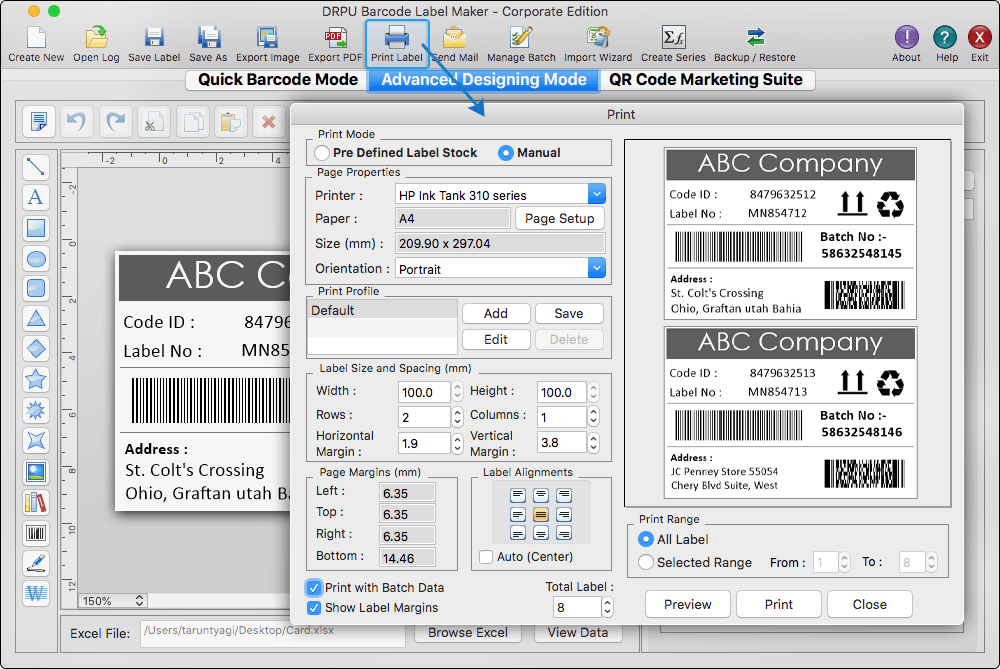1000x669 pixels.
Task: Choose Selected Range radio button
Action: [646, 562]
